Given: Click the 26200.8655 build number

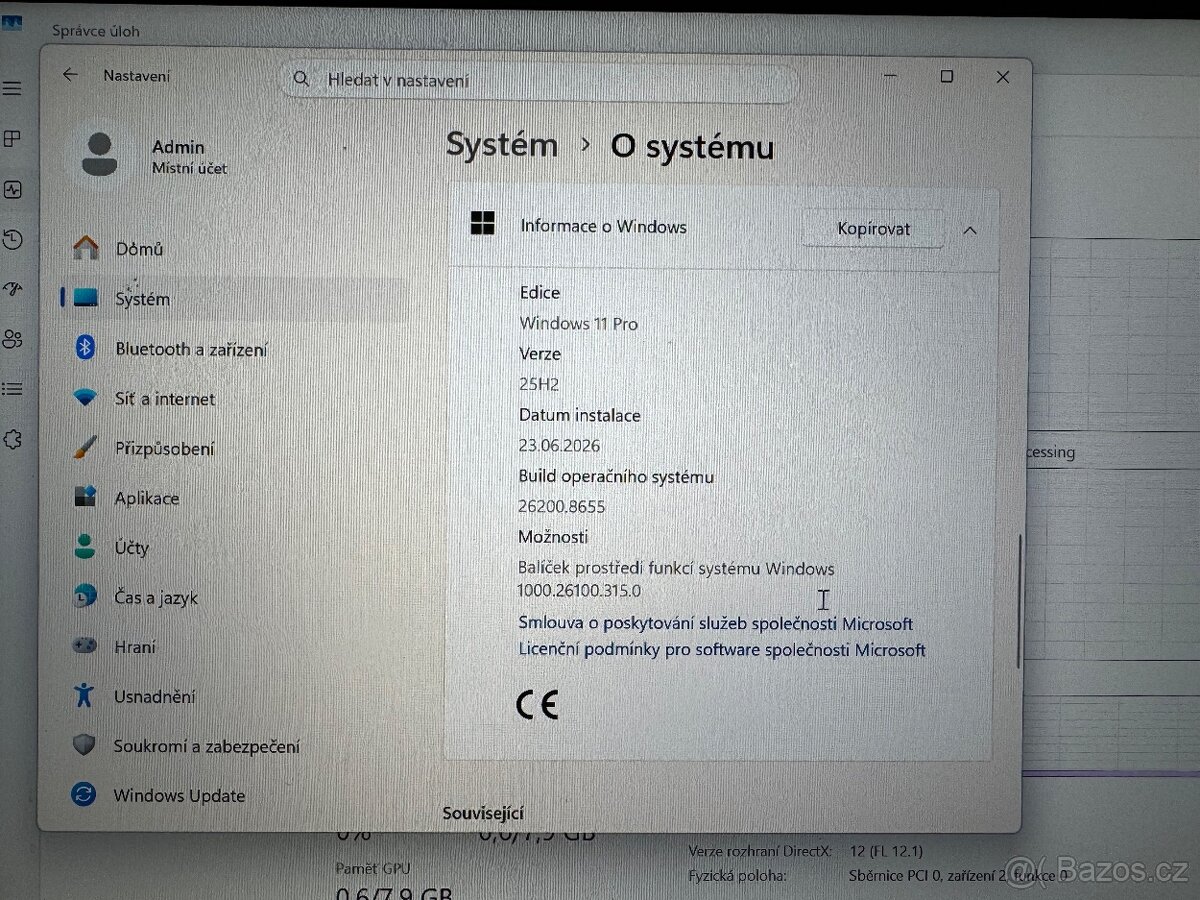Looking at the screenshot, I should click(x=561, y=507).
